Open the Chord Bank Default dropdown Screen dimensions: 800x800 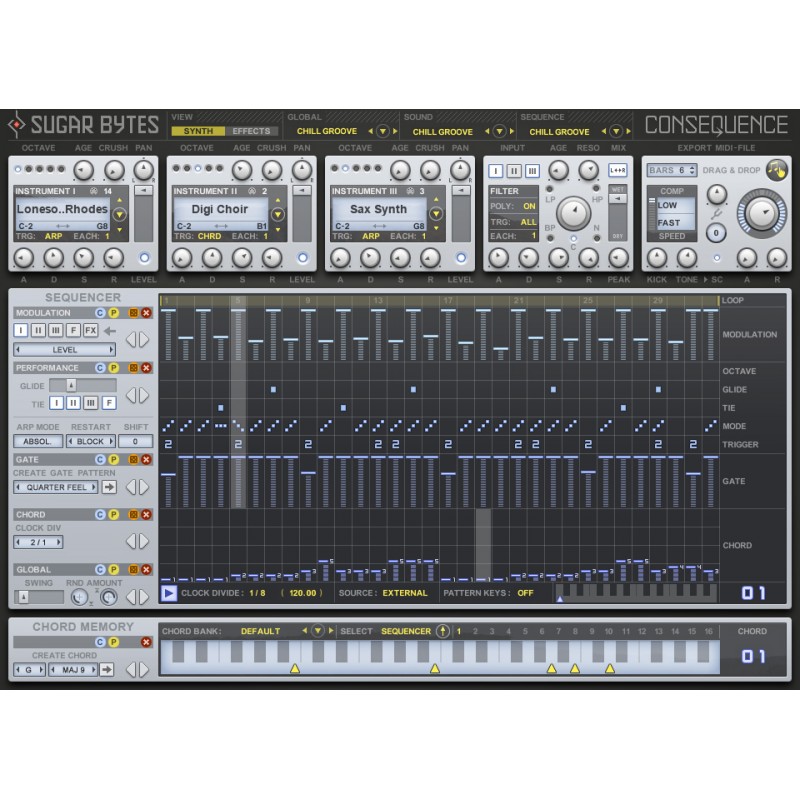coord(318,631)
